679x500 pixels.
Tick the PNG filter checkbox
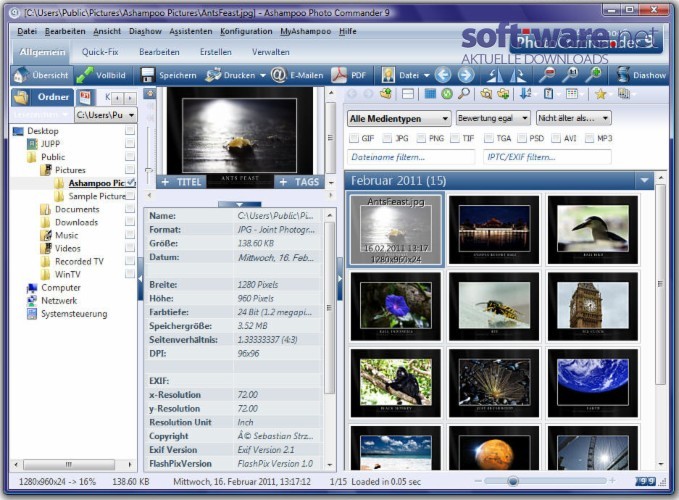[x=421, y=138]
